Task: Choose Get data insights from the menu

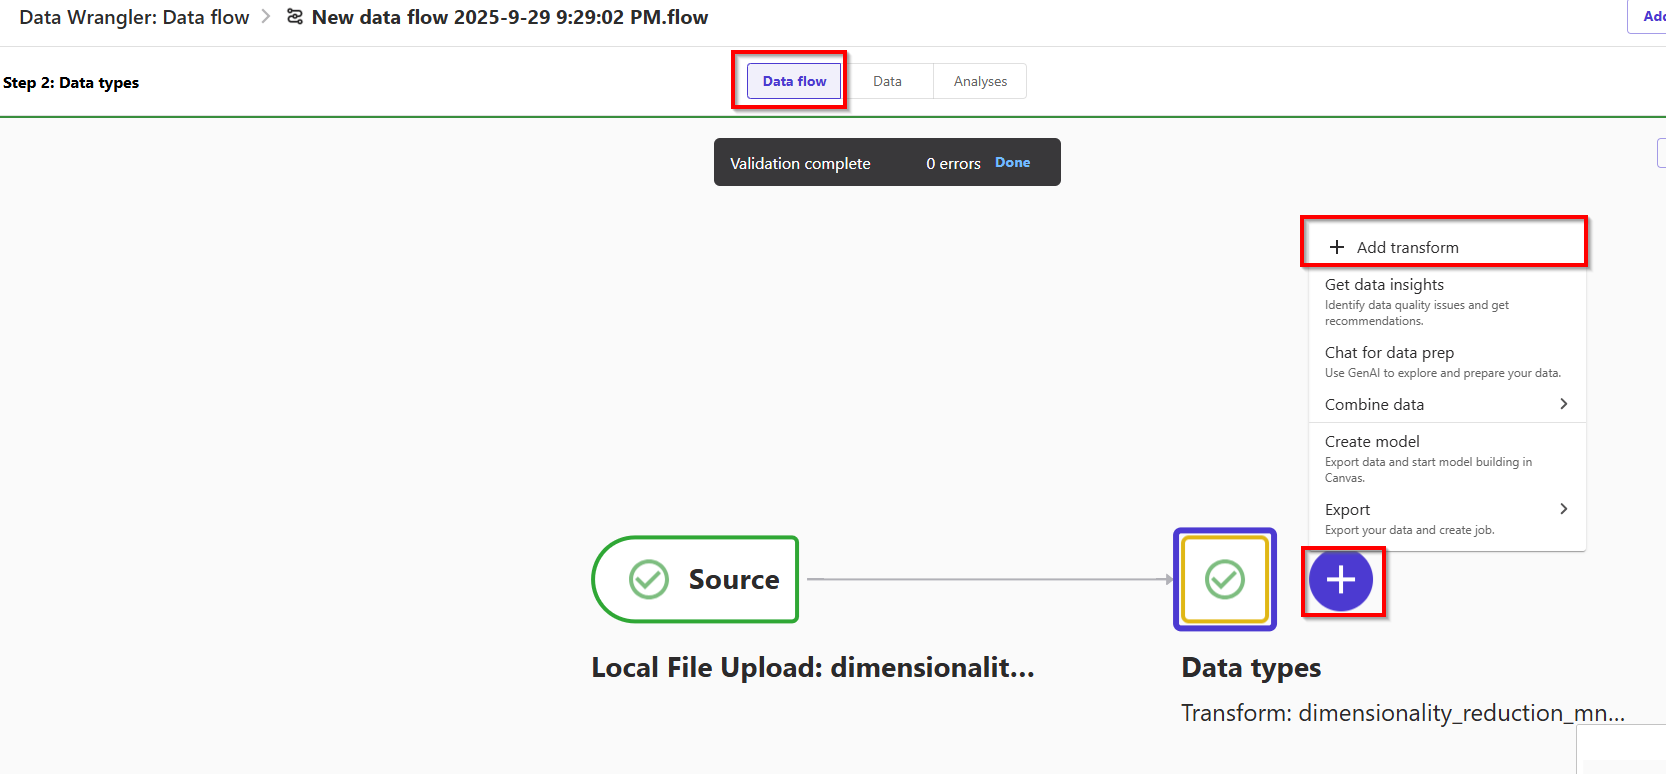Action: 1384,285
